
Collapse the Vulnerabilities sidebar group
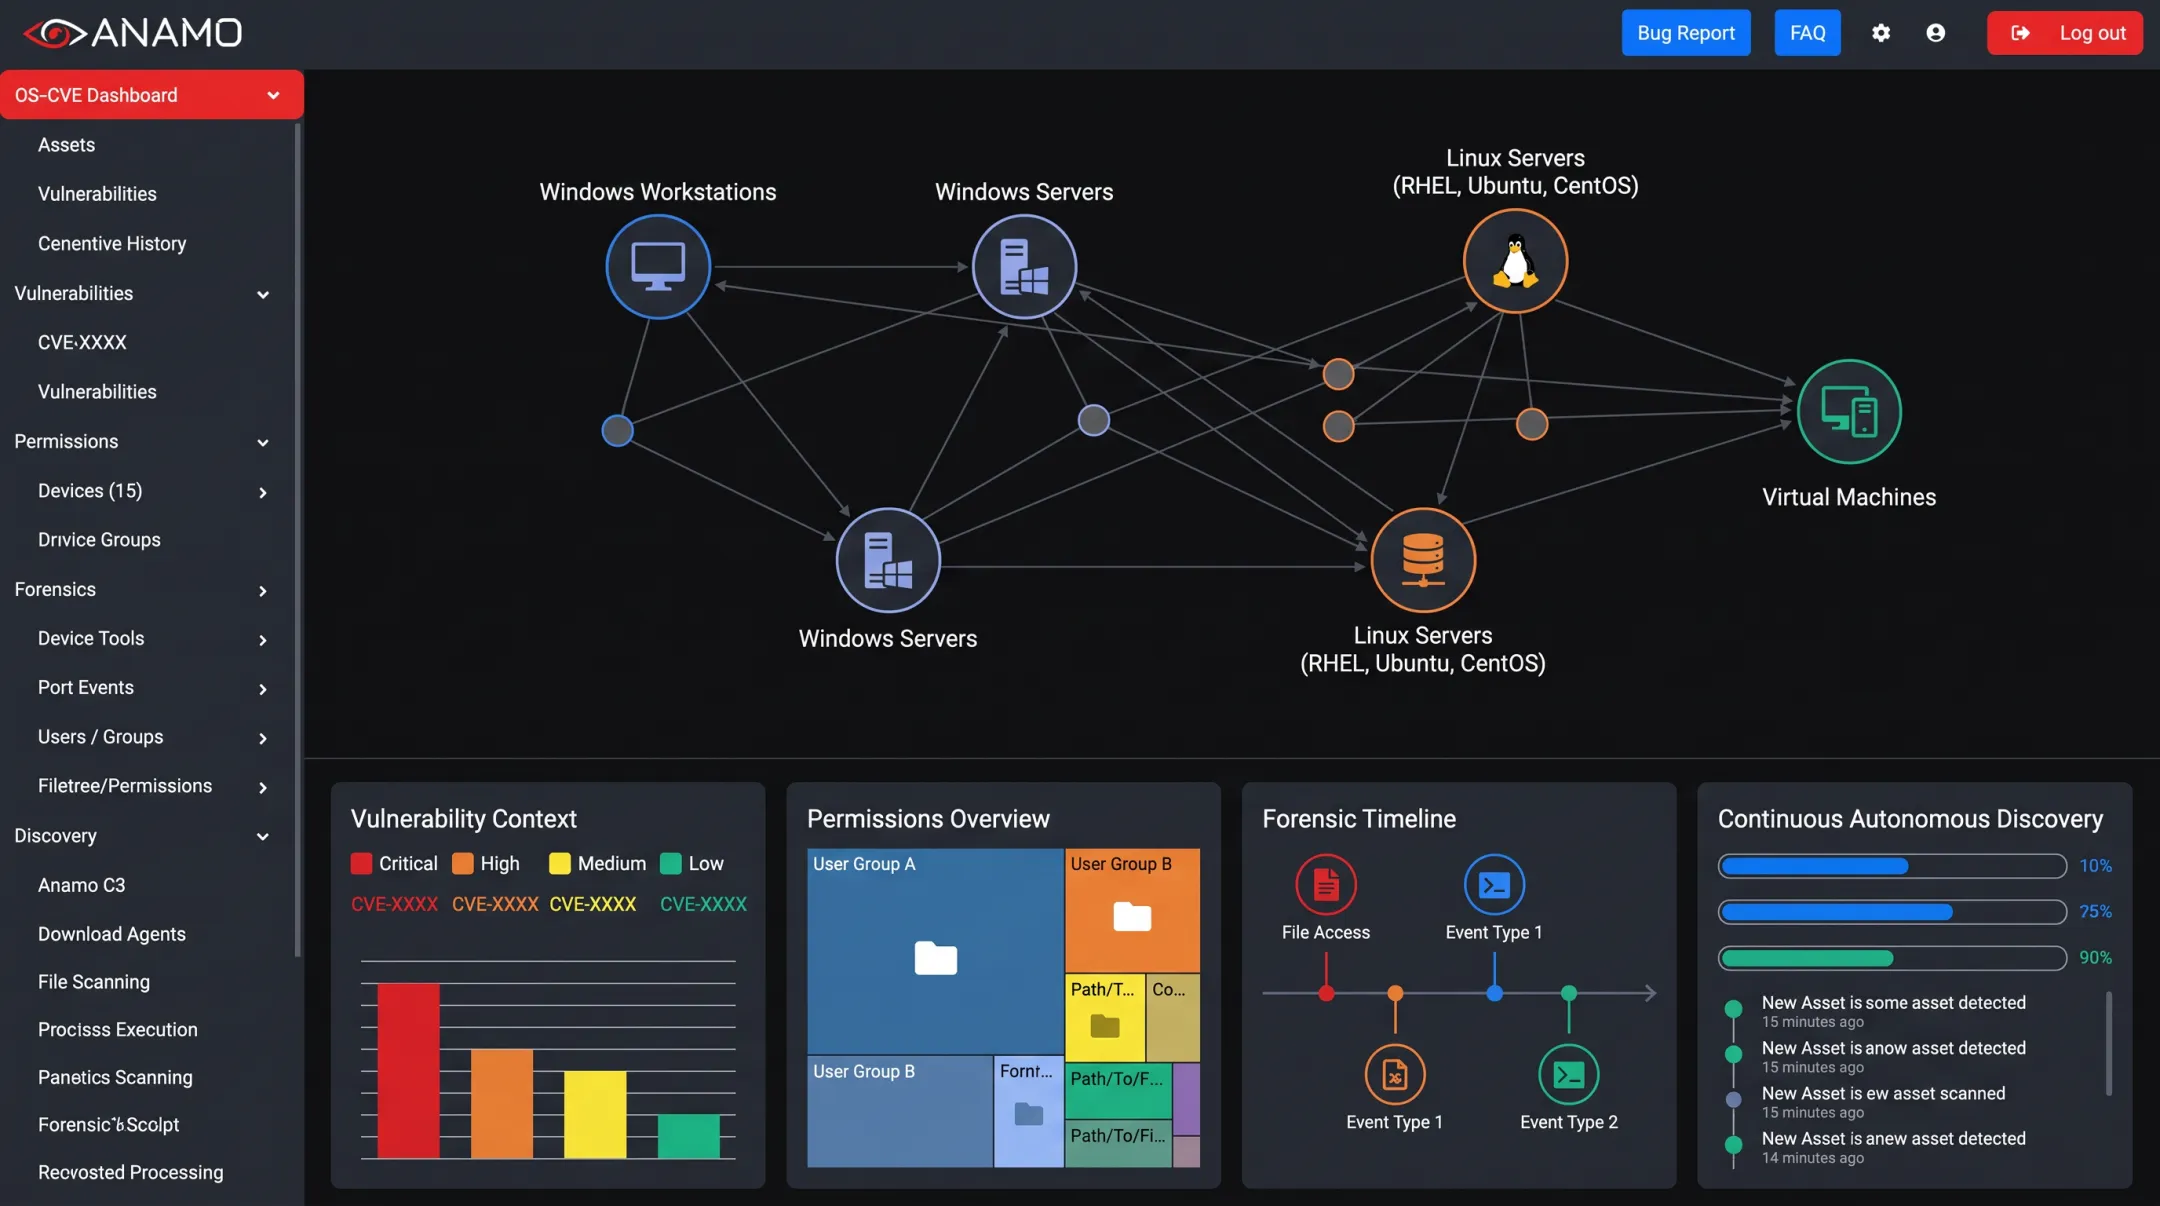tap(263, 294)
